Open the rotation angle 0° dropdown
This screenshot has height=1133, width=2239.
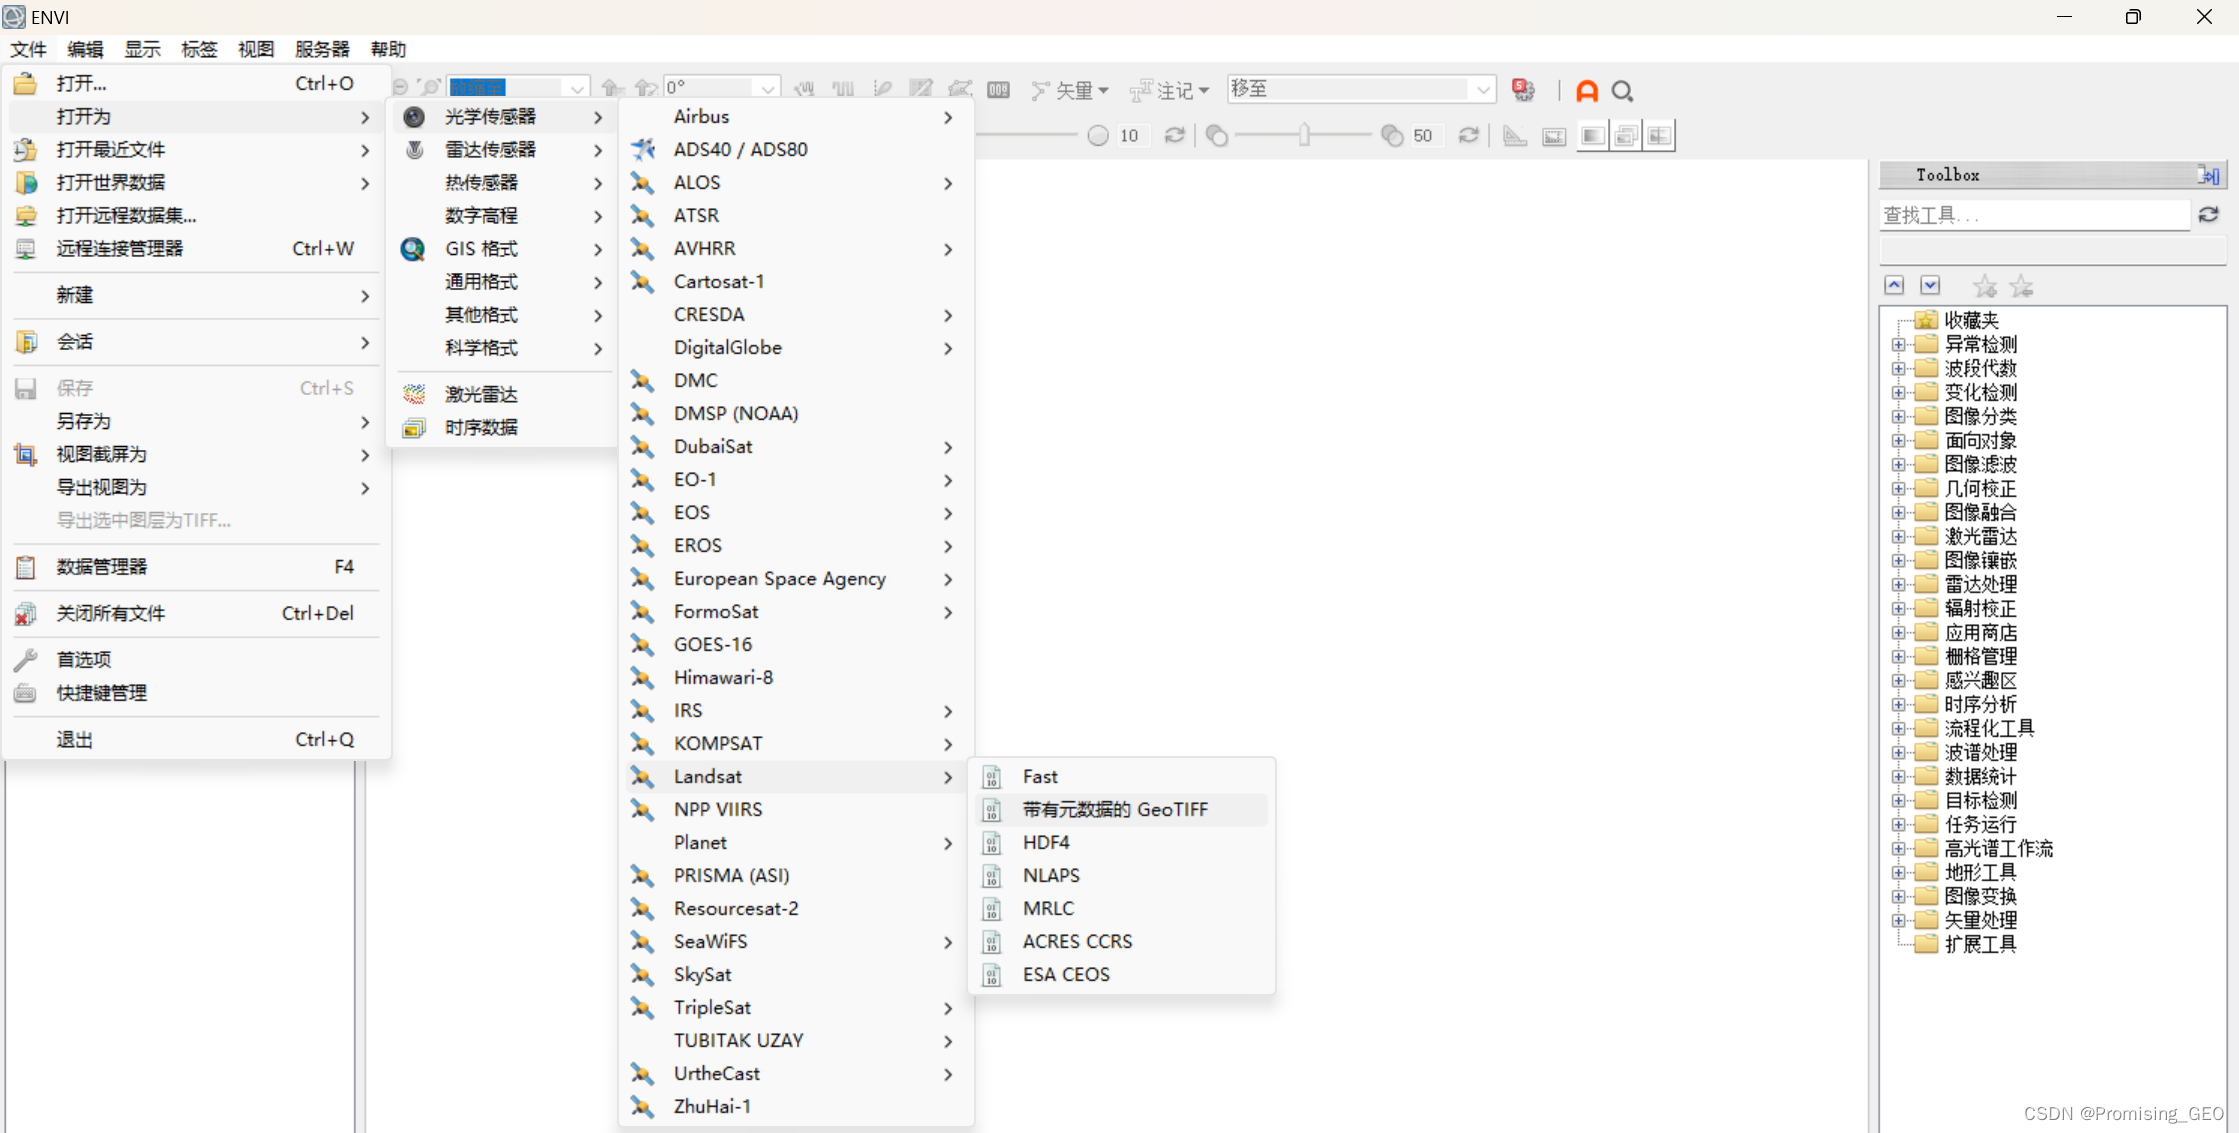tap(767, 88)
